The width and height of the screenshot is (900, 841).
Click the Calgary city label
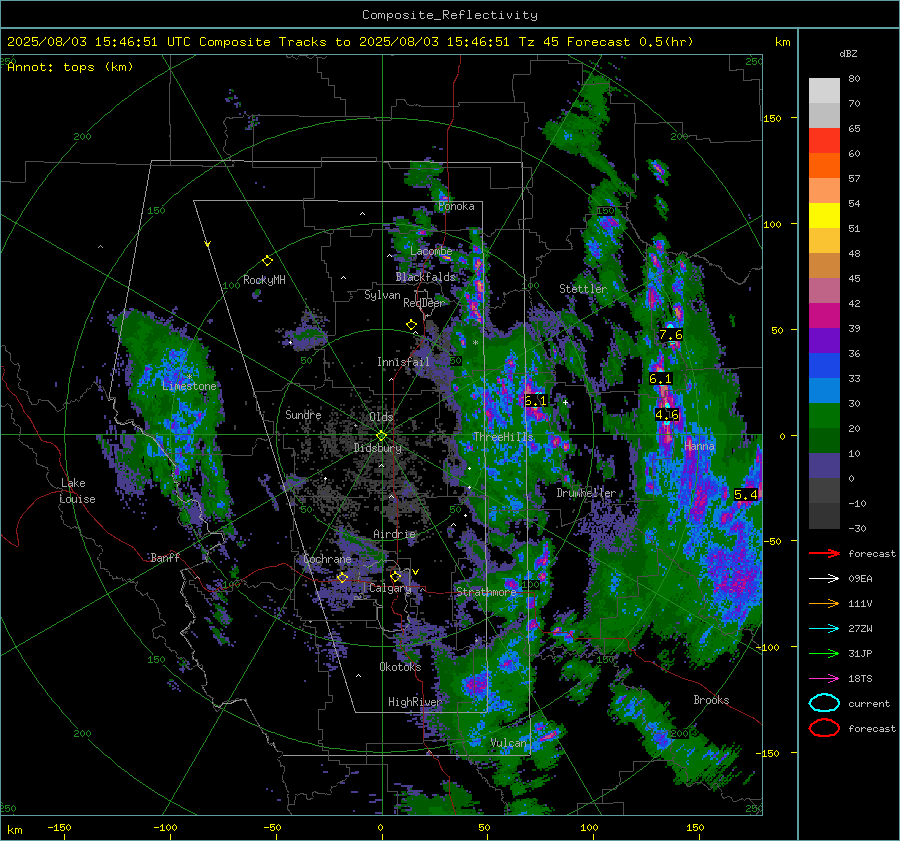click(x=390, y=588)
